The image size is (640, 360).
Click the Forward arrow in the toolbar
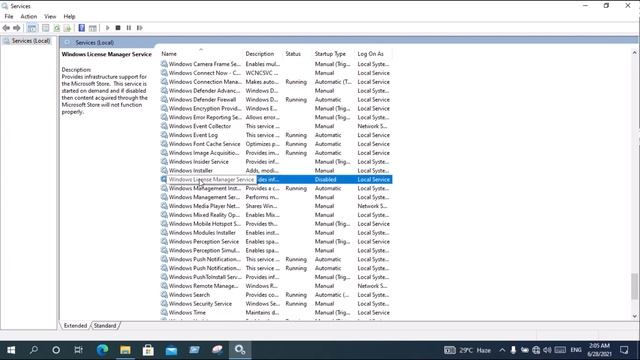(x=17, y=28)
